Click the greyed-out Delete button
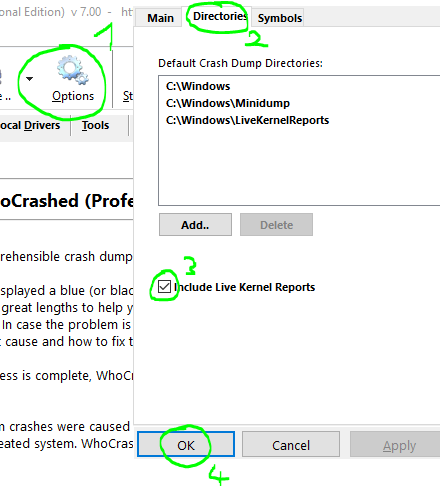The width and height of the screenshot is (440, 486). [x=276, y=225]
